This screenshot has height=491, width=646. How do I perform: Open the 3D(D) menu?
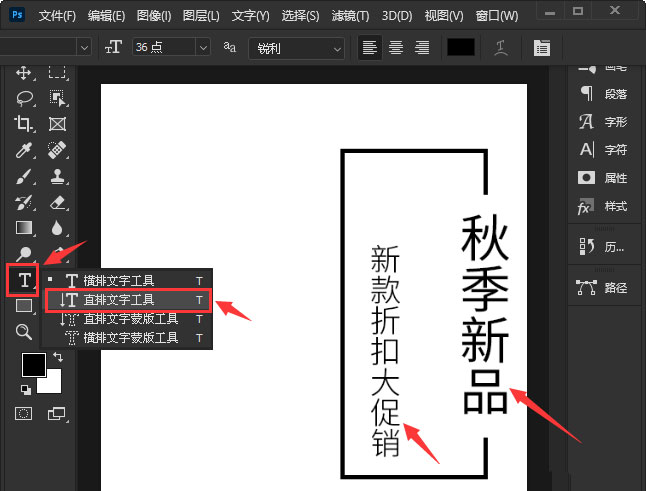397,16
